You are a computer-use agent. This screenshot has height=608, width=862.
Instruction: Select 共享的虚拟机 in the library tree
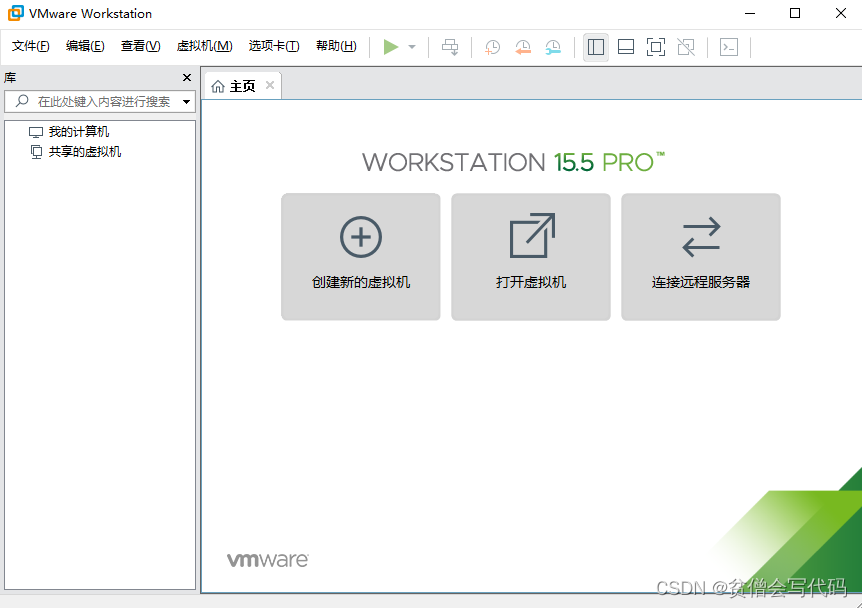[85, 152]
